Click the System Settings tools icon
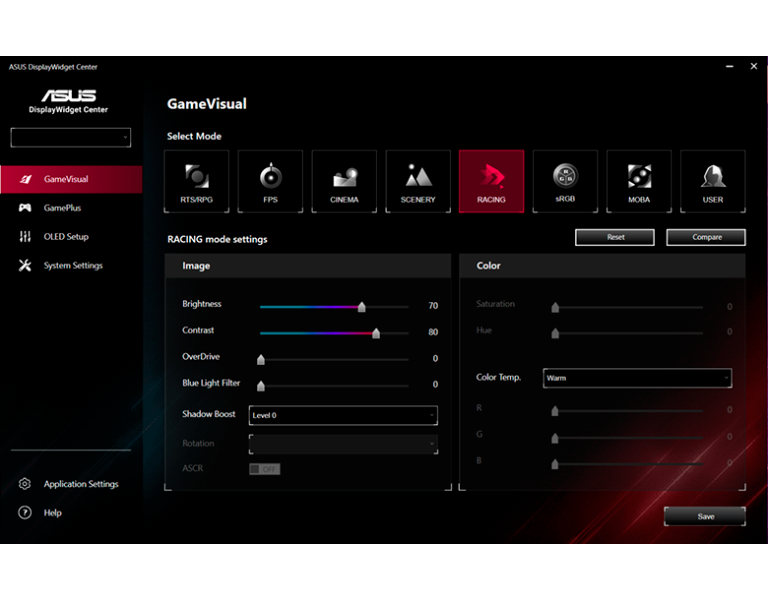 point(25,265)
